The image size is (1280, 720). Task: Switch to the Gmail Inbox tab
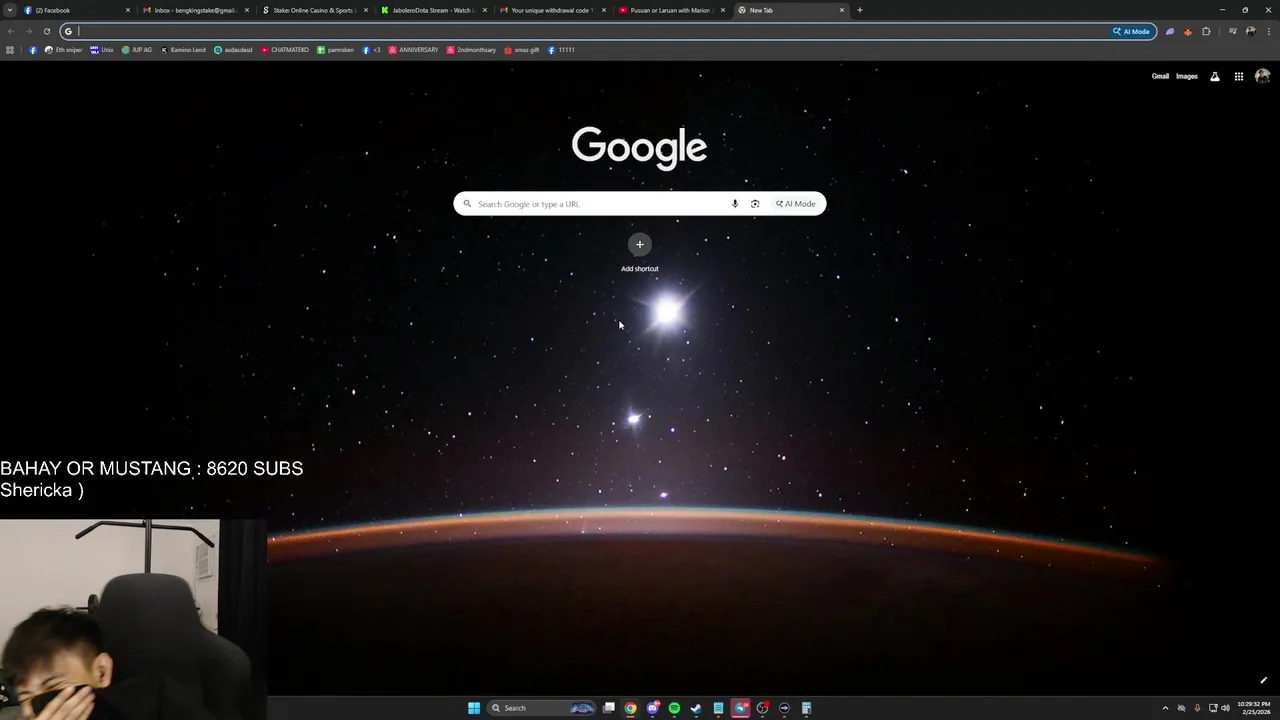click(x=194, y=10)
